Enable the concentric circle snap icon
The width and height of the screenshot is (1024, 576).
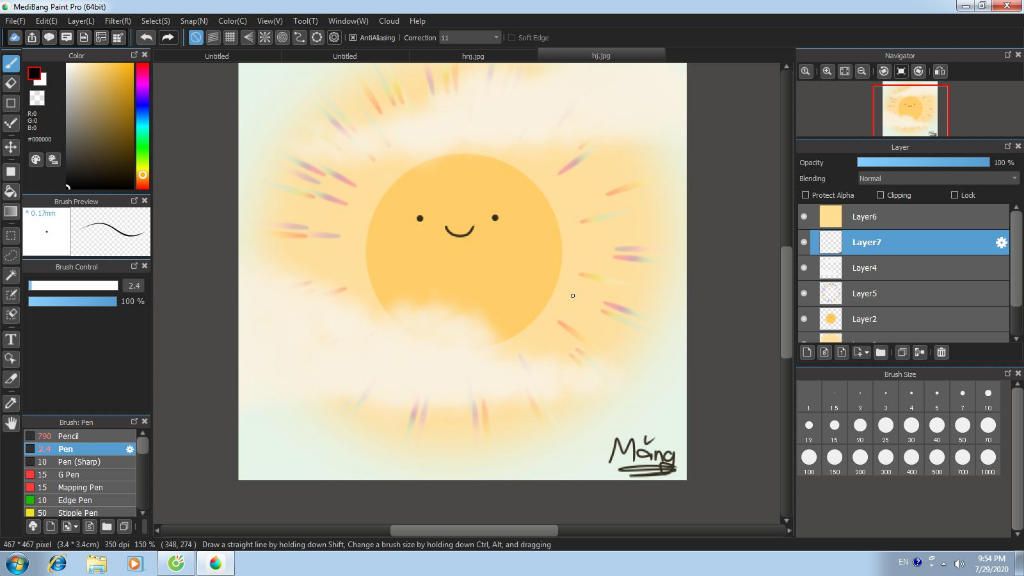[282, 37]
